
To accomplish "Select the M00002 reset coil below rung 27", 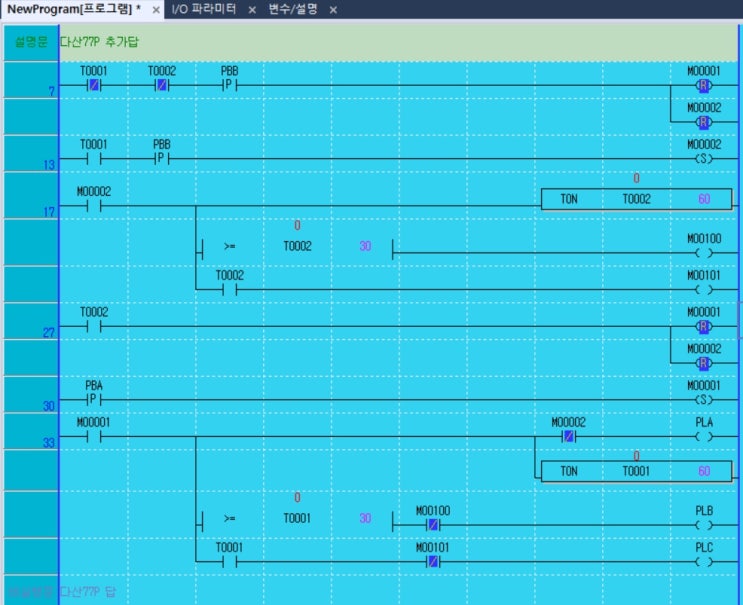I will (x=704, y=363).
